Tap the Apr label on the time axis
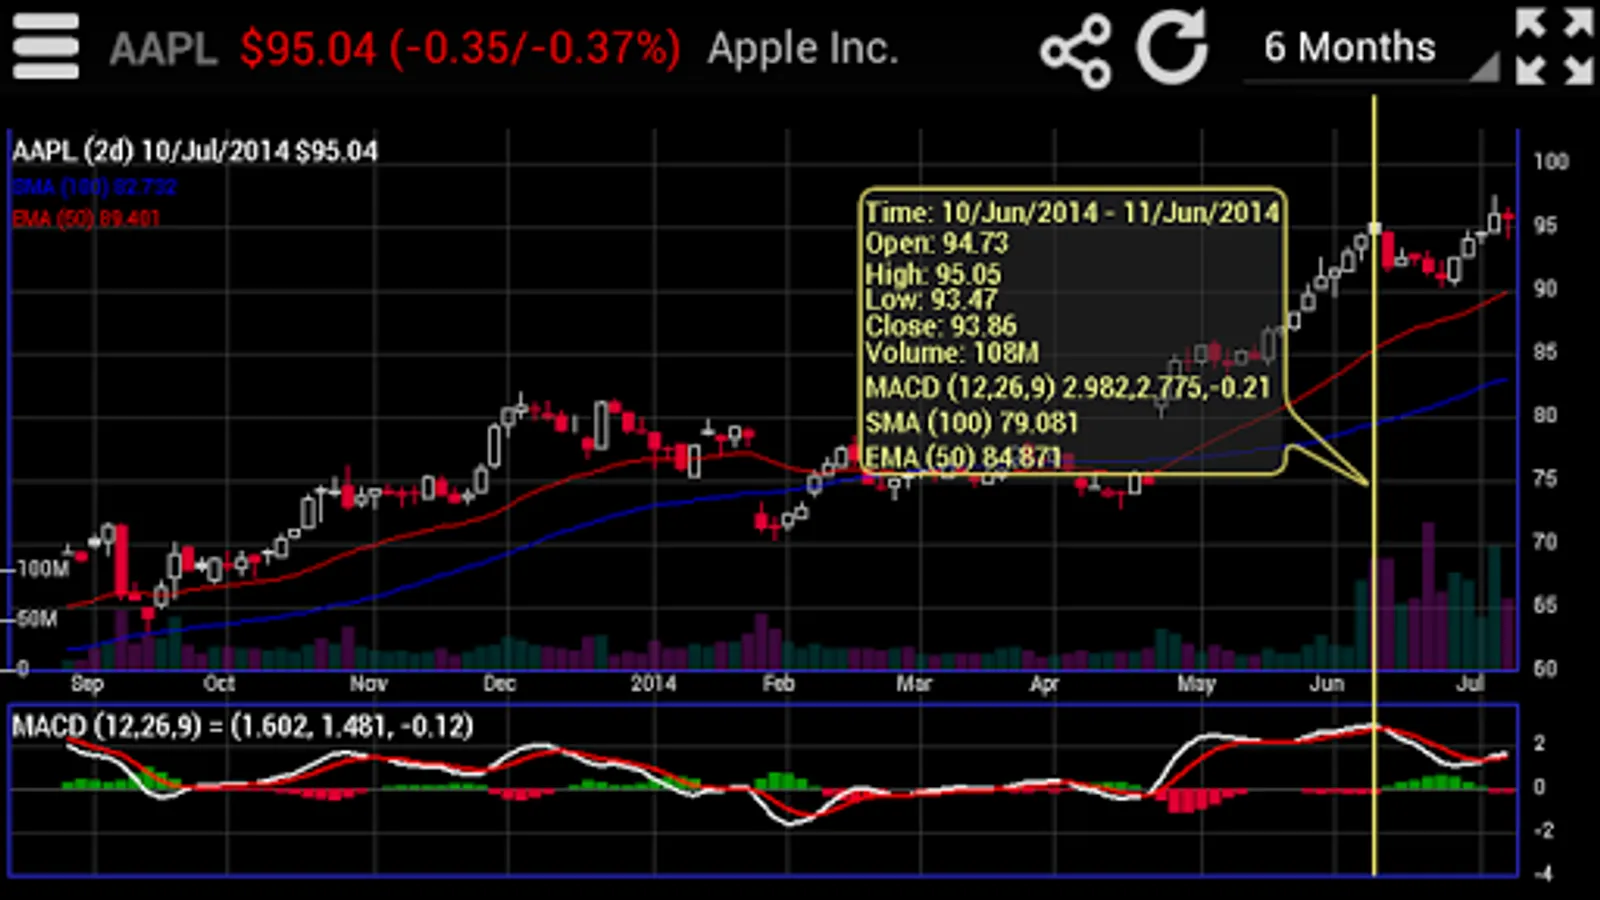 (x=1044, y=684)
